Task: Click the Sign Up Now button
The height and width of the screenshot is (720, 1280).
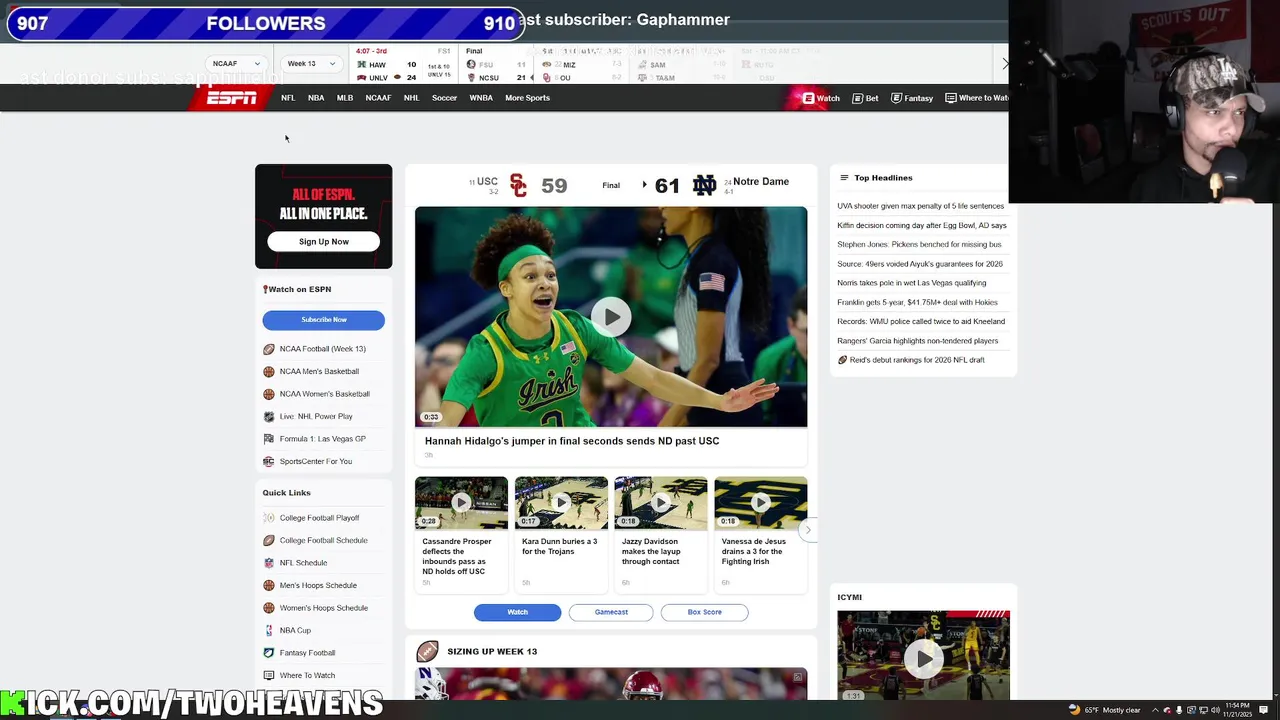Action: coord(324,241)
